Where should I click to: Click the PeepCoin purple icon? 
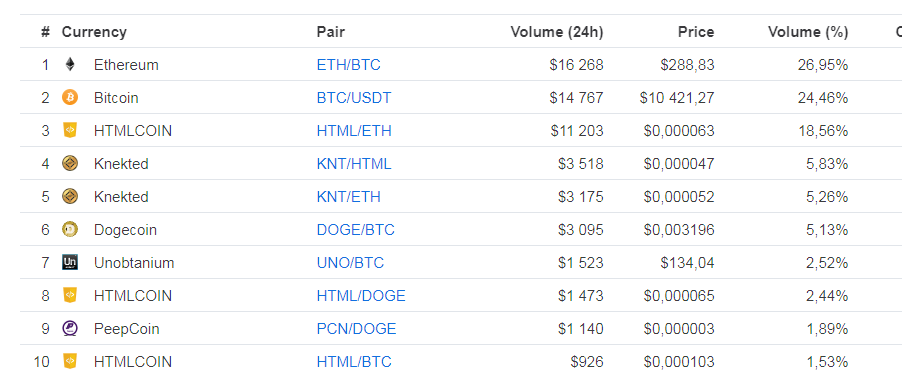click(x=70, y=329)
